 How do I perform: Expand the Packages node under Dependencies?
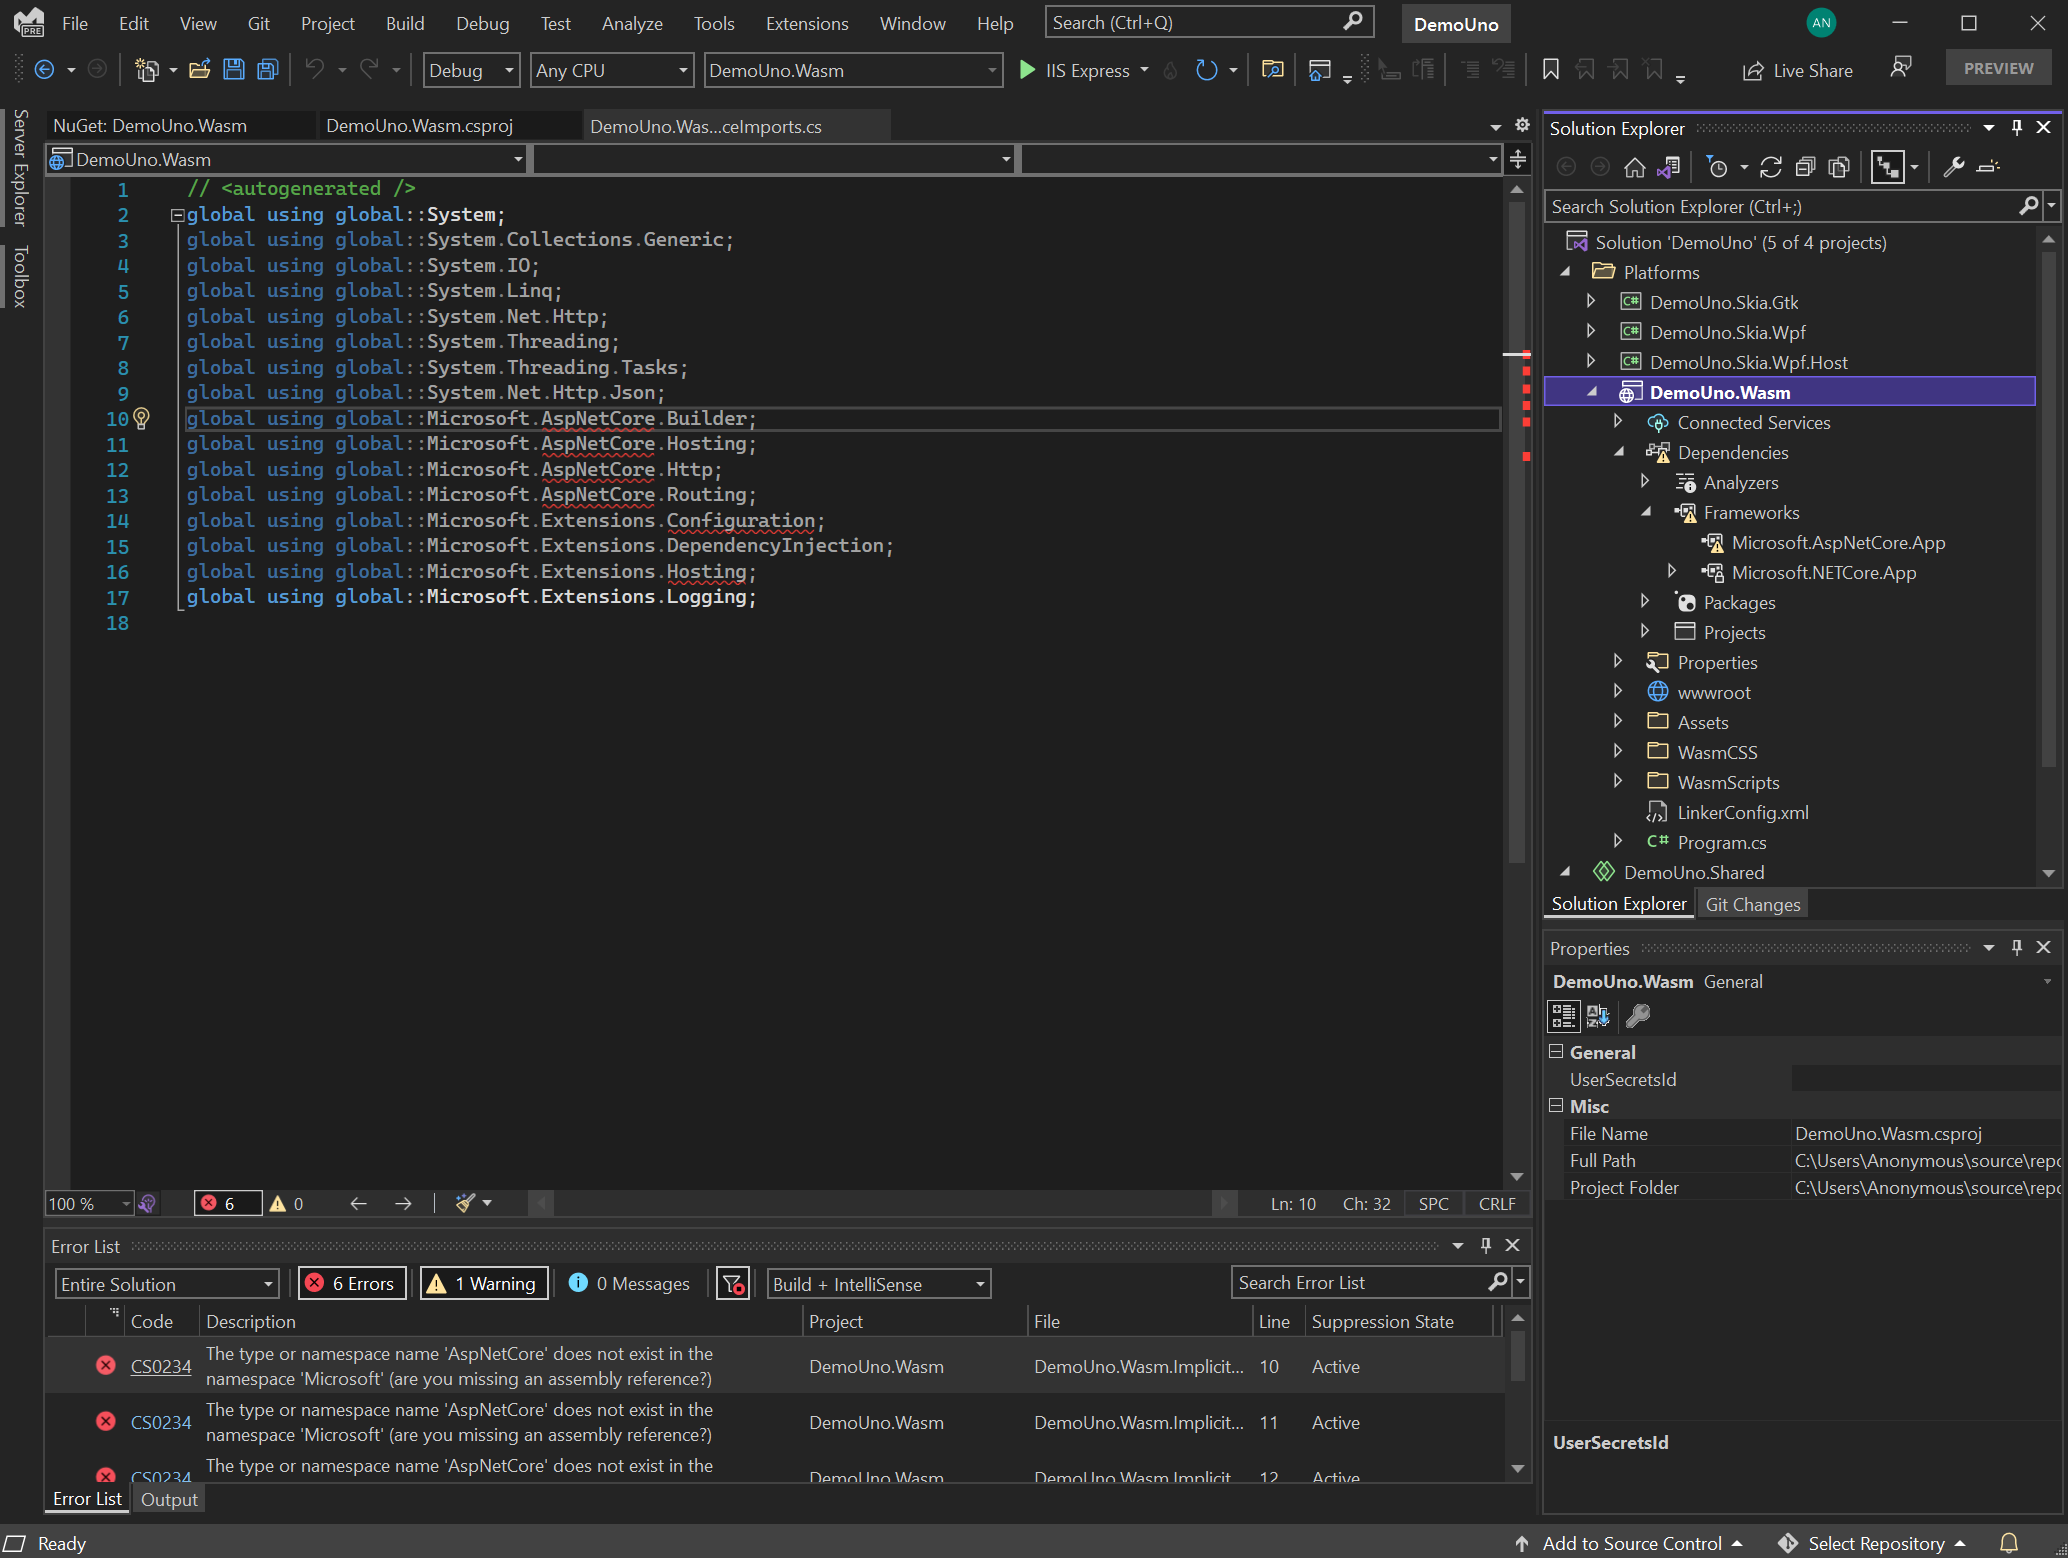1645,602
